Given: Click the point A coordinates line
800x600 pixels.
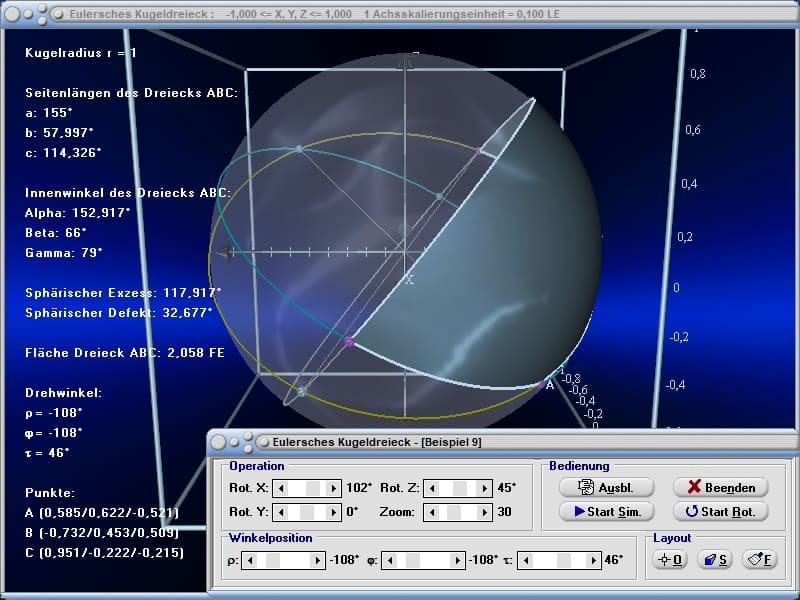Looking at the screenshot, I should (102, 513).
